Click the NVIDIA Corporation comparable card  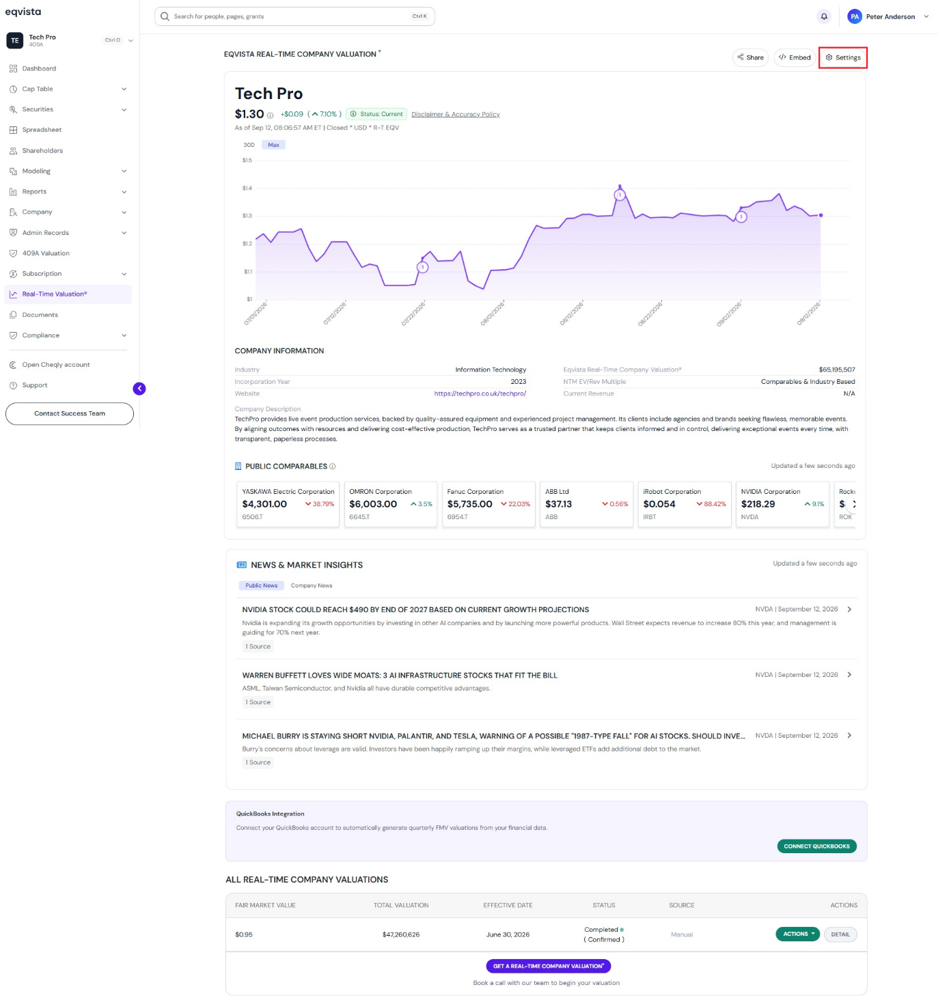click(x=782, y=504)
